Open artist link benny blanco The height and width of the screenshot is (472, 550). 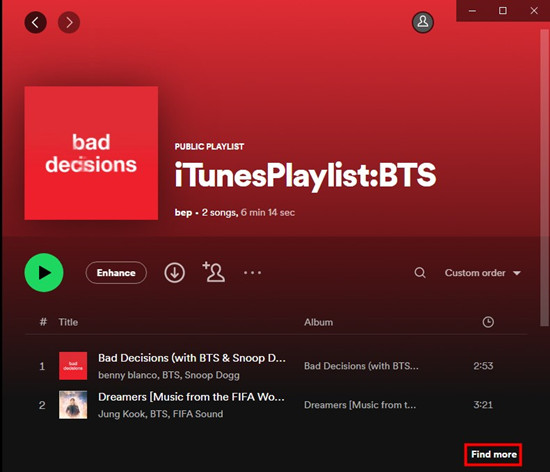click(128, 375)
